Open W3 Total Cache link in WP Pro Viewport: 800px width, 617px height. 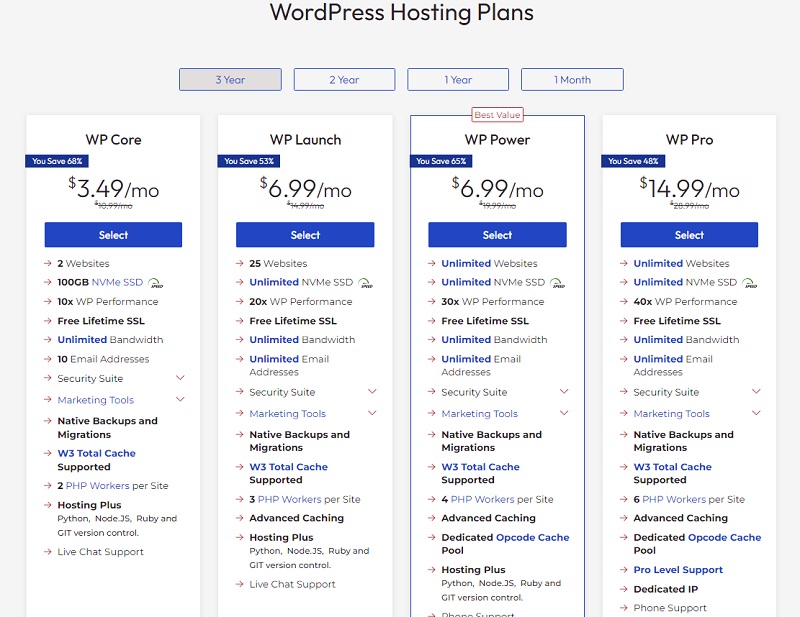672,466
